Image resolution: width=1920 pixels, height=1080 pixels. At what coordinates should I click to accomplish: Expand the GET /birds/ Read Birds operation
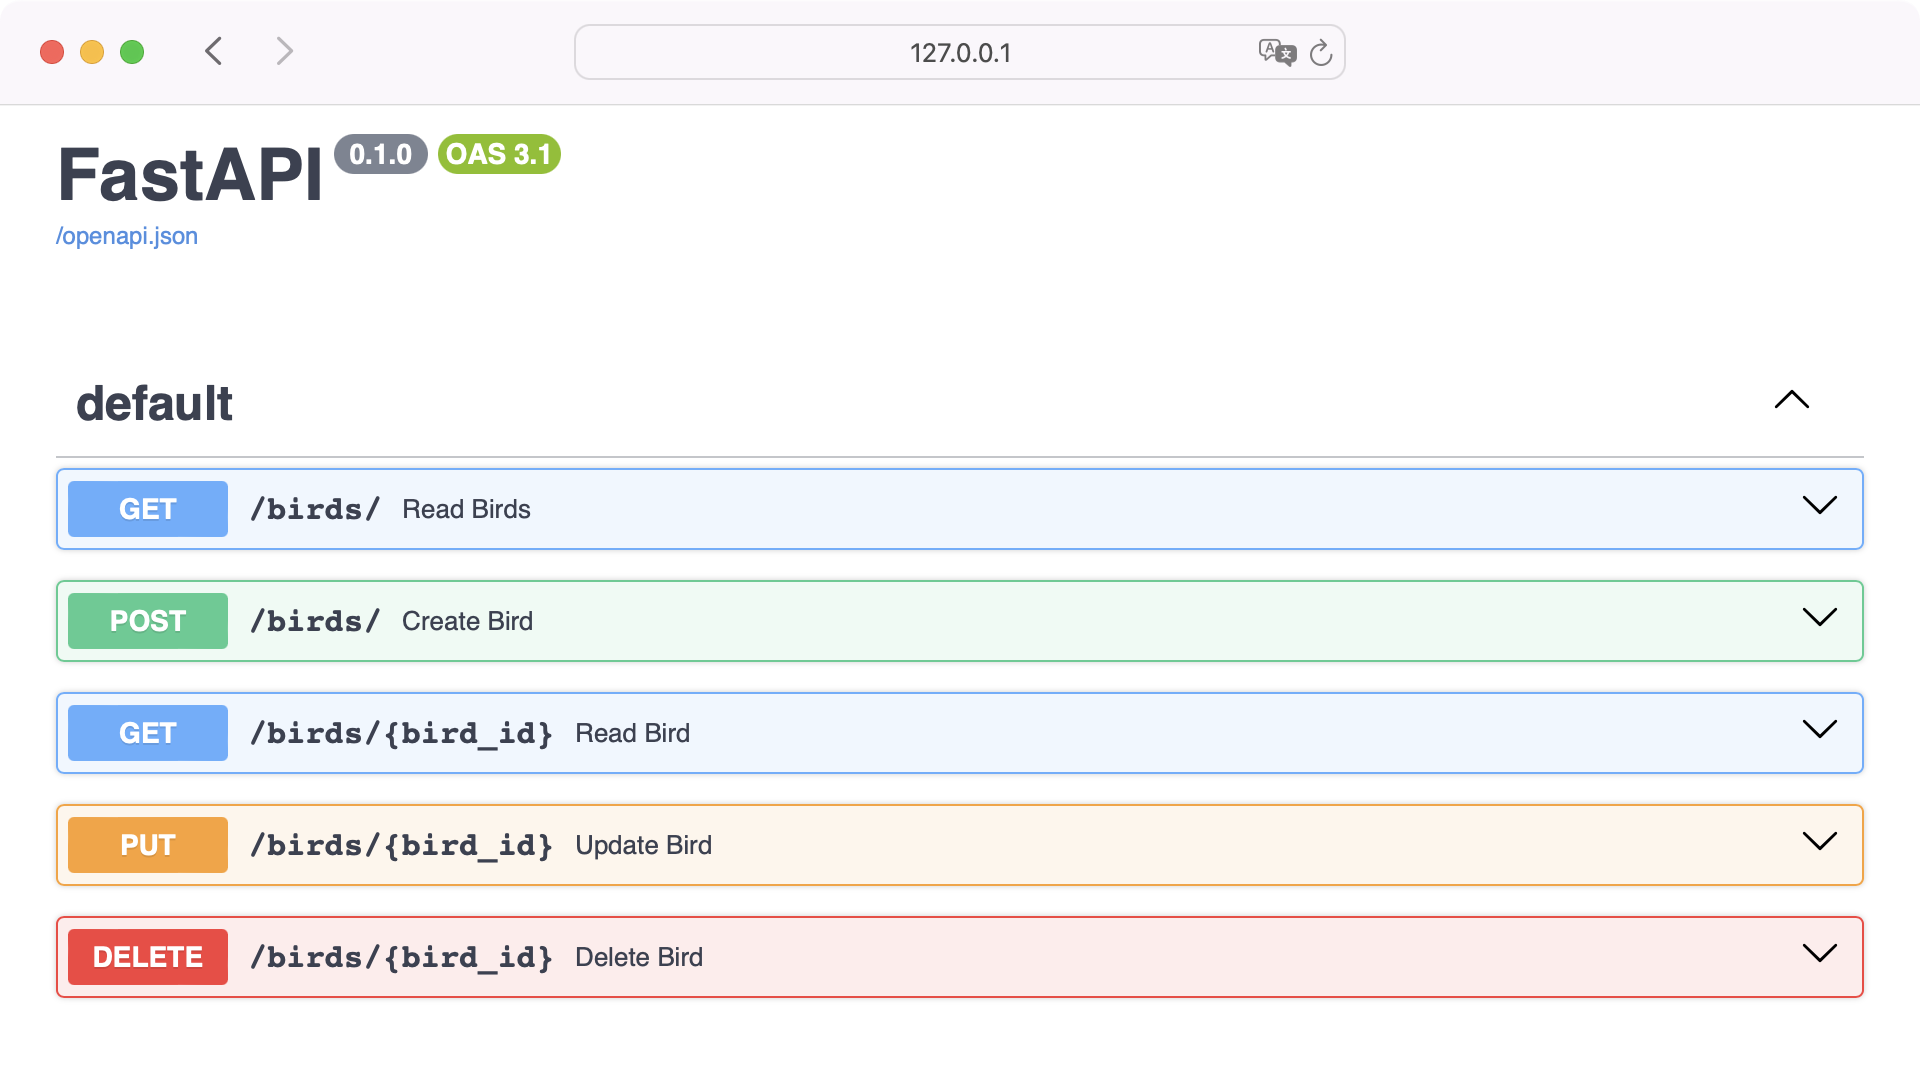tap(1819, 506)
